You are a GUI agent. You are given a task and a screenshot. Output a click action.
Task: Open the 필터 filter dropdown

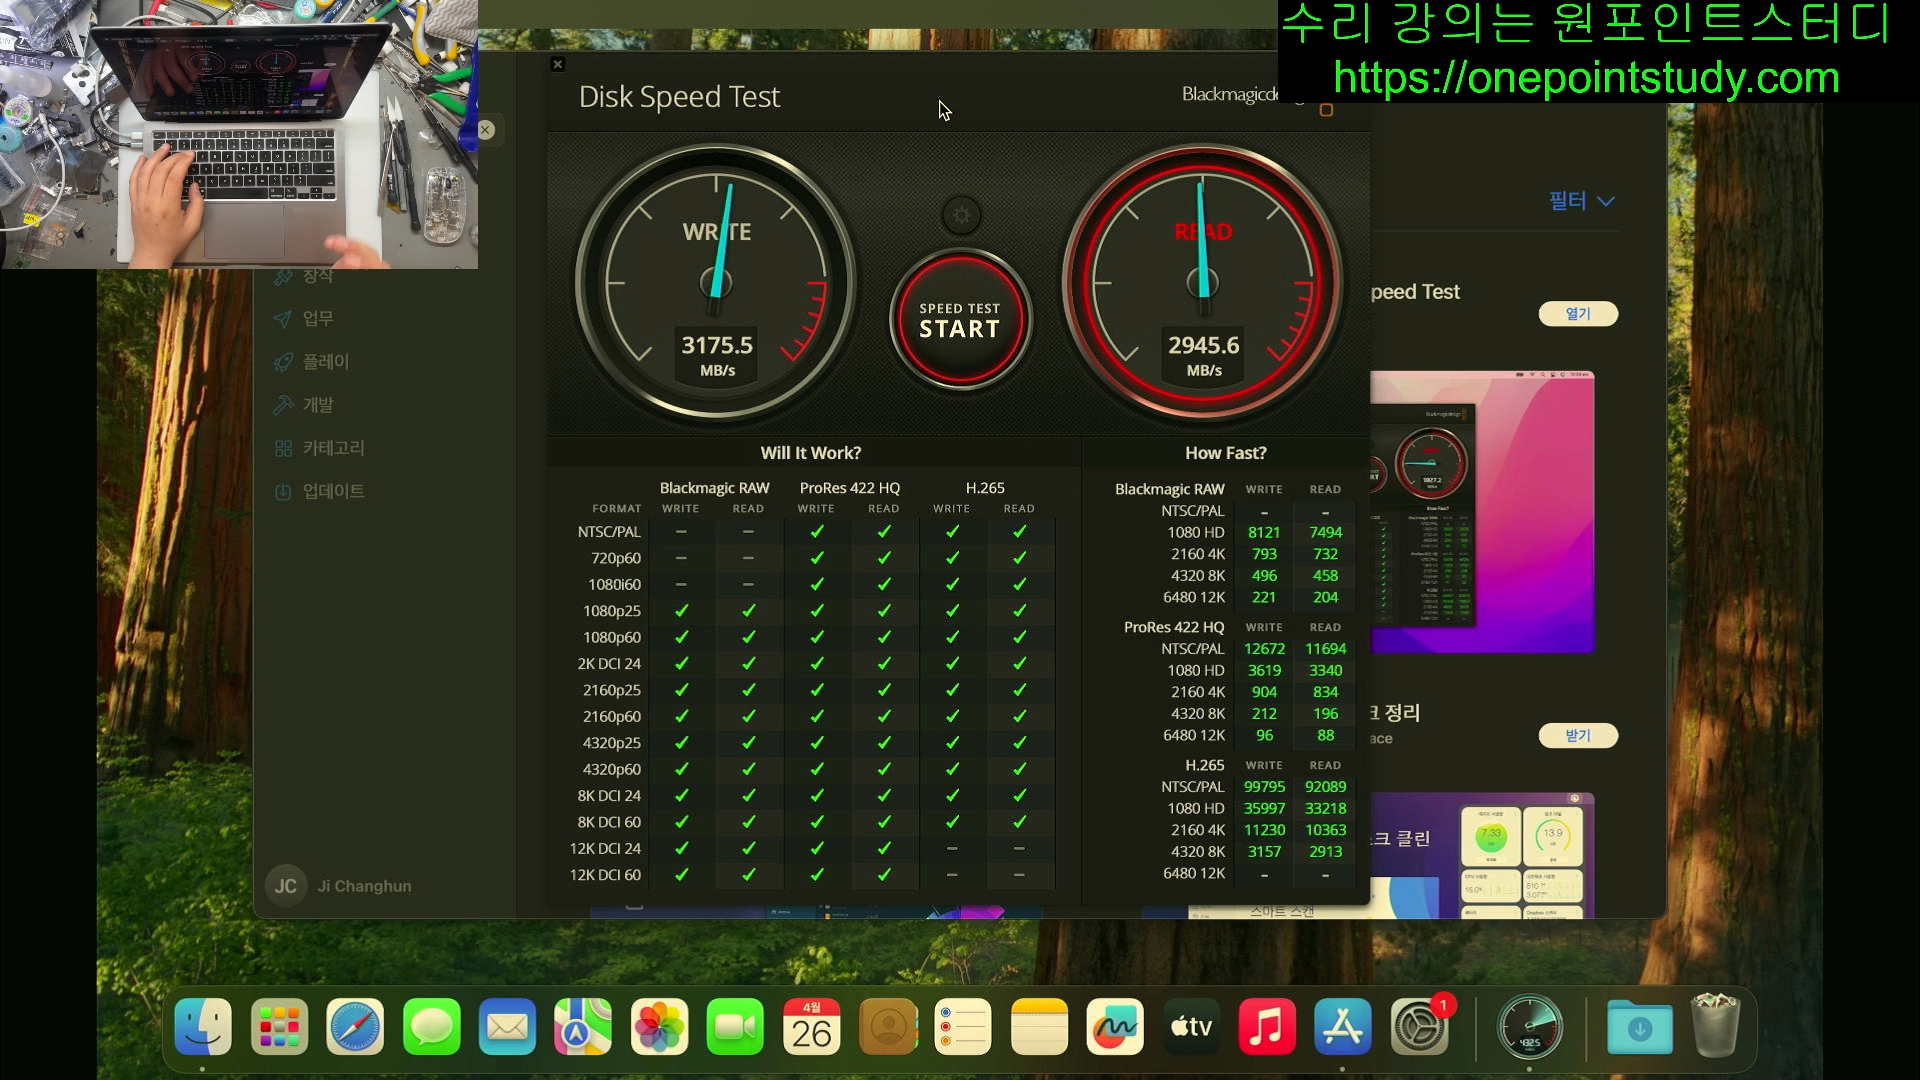(x=1581, y=201)
